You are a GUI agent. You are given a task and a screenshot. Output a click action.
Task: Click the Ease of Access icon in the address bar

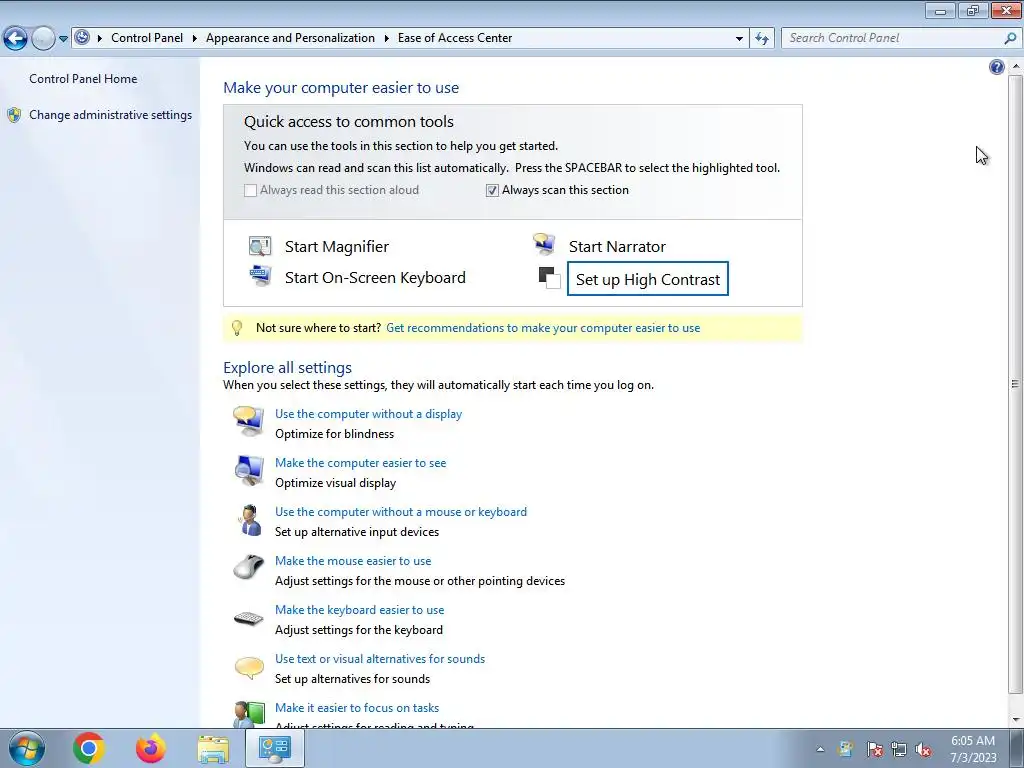pyautogui.click(x=82, y=37)
